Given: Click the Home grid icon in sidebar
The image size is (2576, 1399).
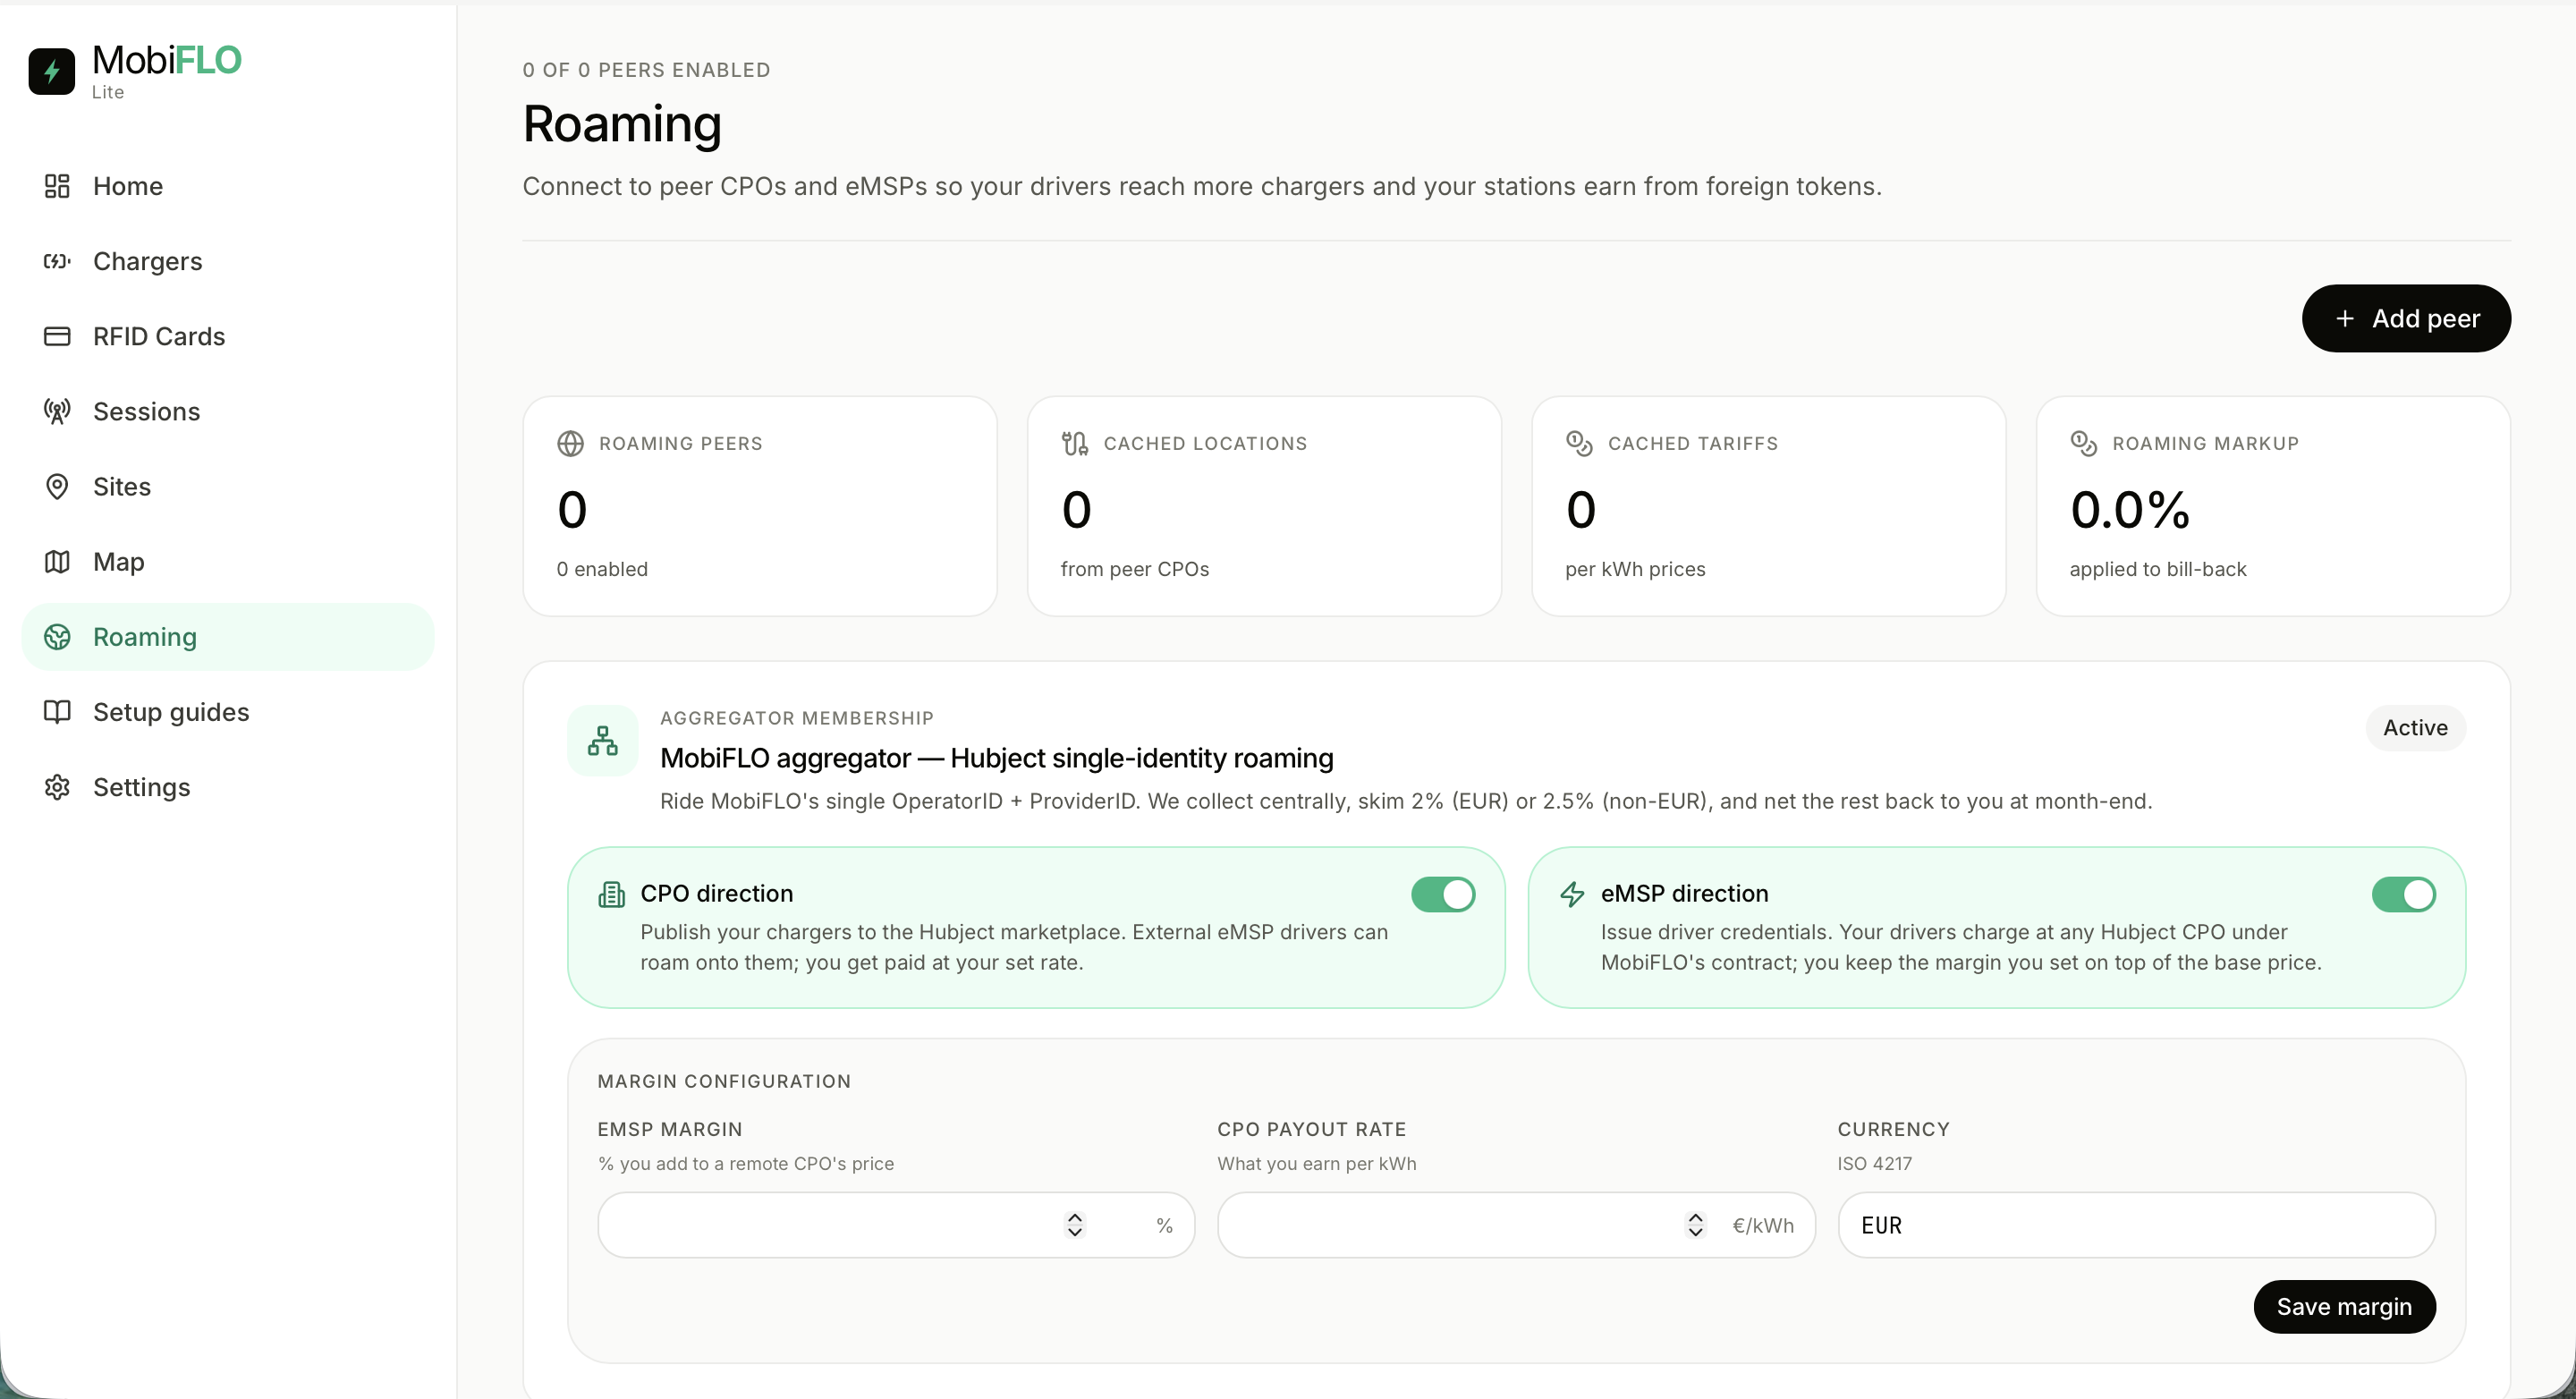Looking at the screenshot, I should point(57,186).
